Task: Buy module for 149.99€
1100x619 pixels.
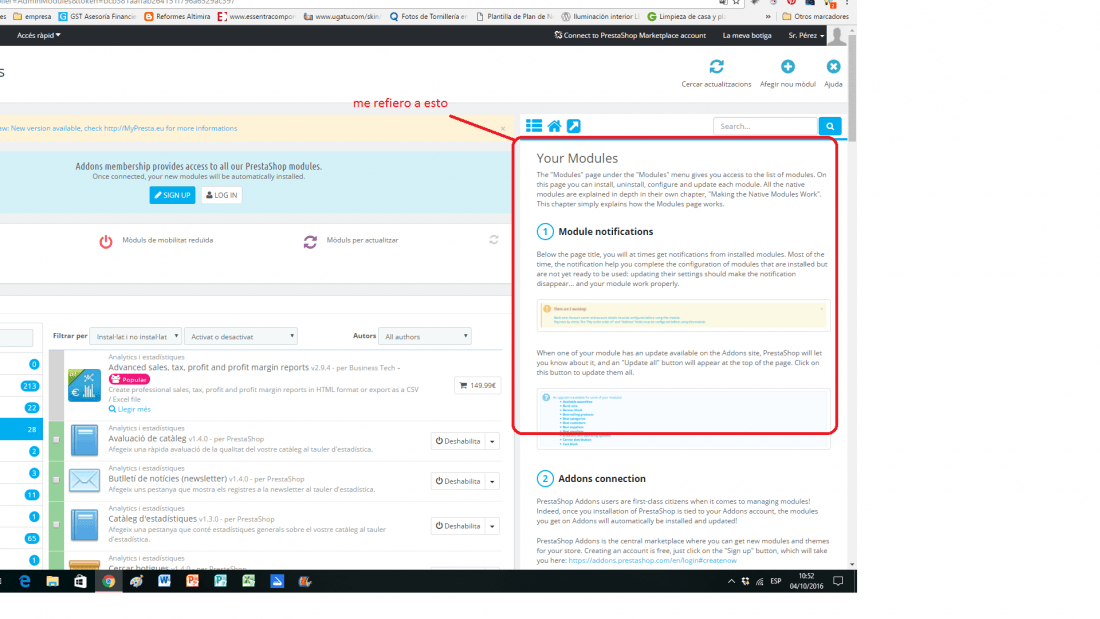Action: (478, 385)
